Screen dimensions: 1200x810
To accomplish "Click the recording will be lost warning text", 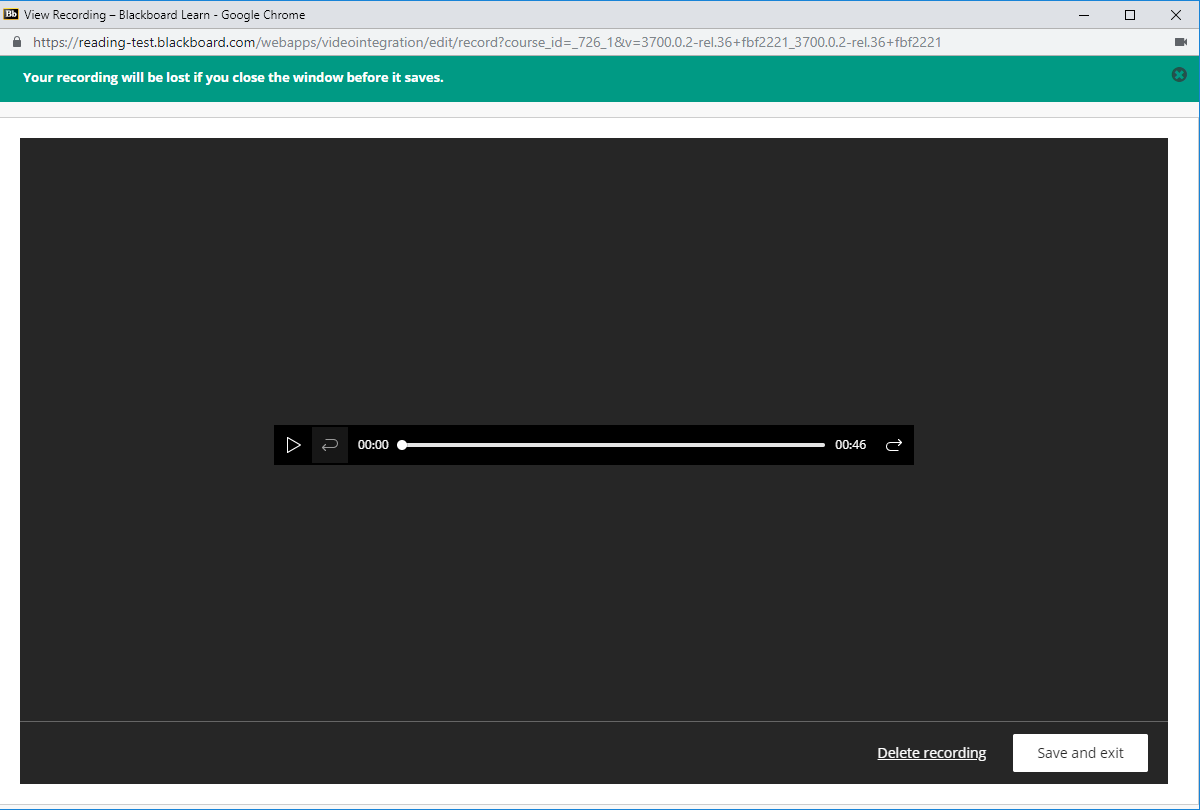I will click(x=233, y=77).
